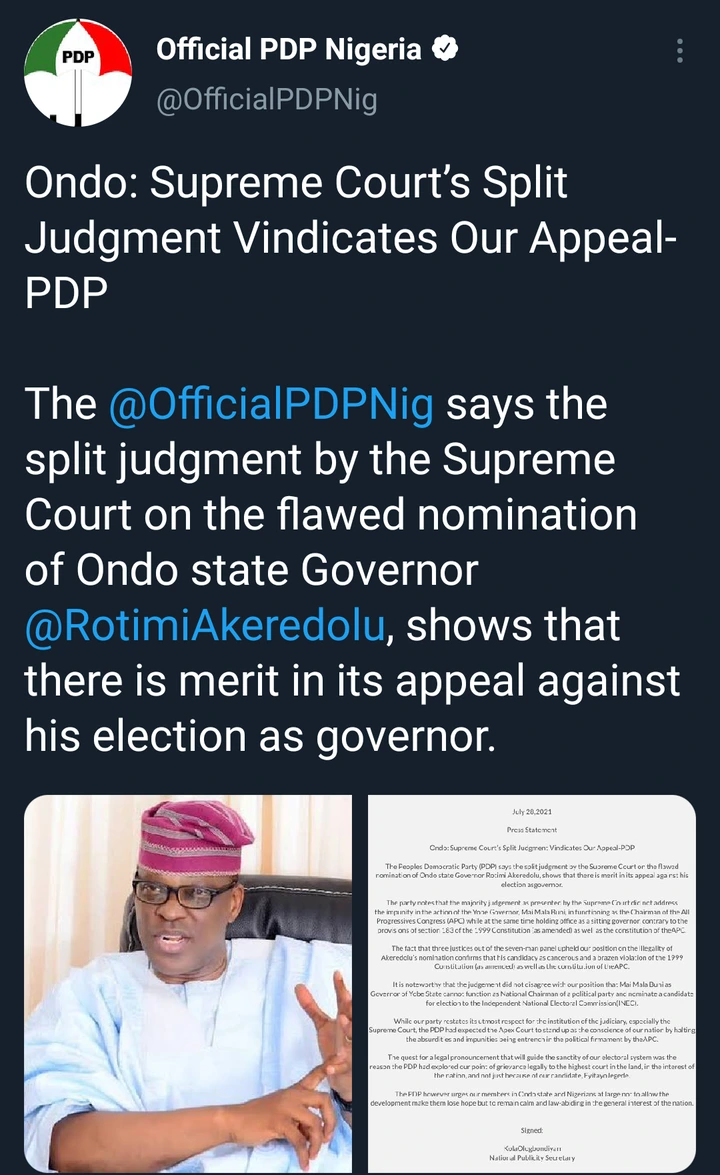This screenshot has width=720, height=1175.
Task: Open the PDP umbrella profile avatar
Action: coord(78,73)
